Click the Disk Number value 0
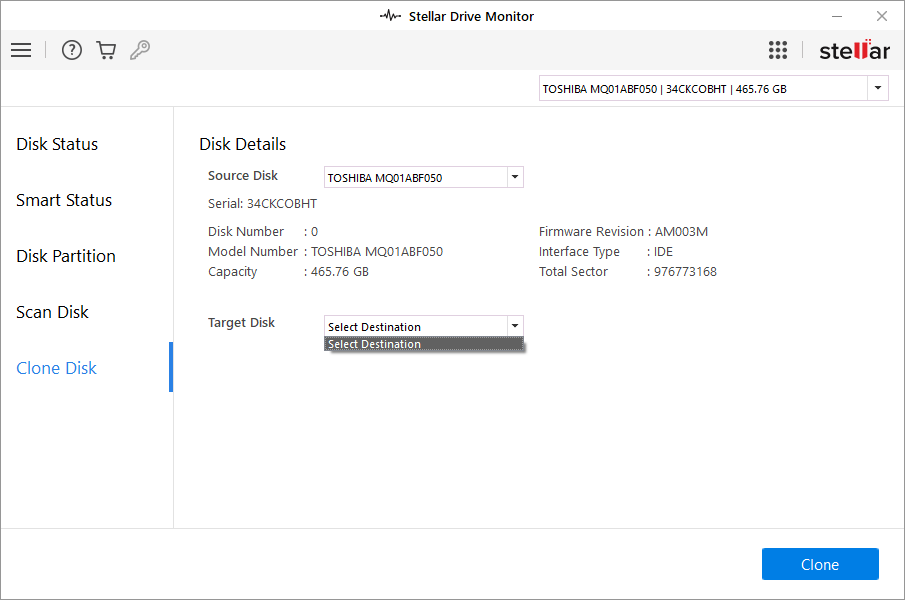The width and height of the screenshot is (905, 600). (315, 231)
